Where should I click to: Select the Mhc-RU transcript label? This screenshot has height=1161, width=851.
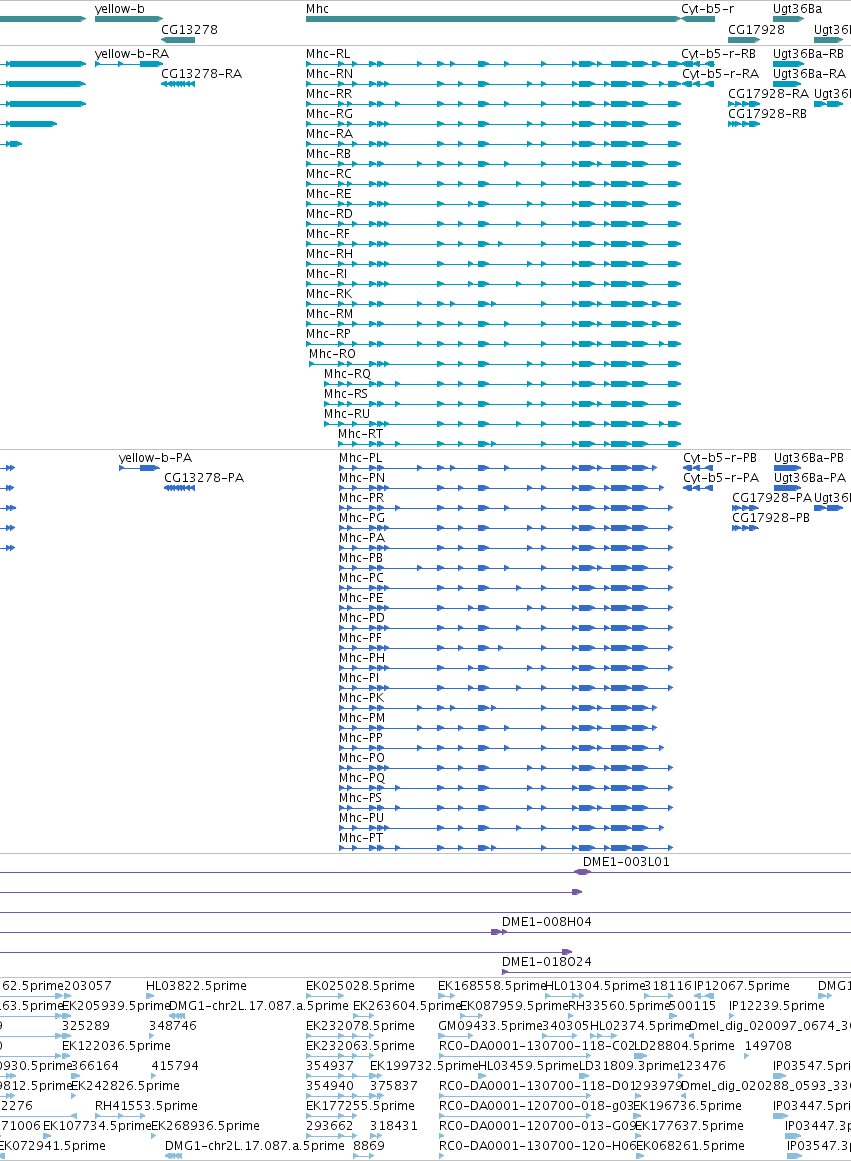point(347,414)
